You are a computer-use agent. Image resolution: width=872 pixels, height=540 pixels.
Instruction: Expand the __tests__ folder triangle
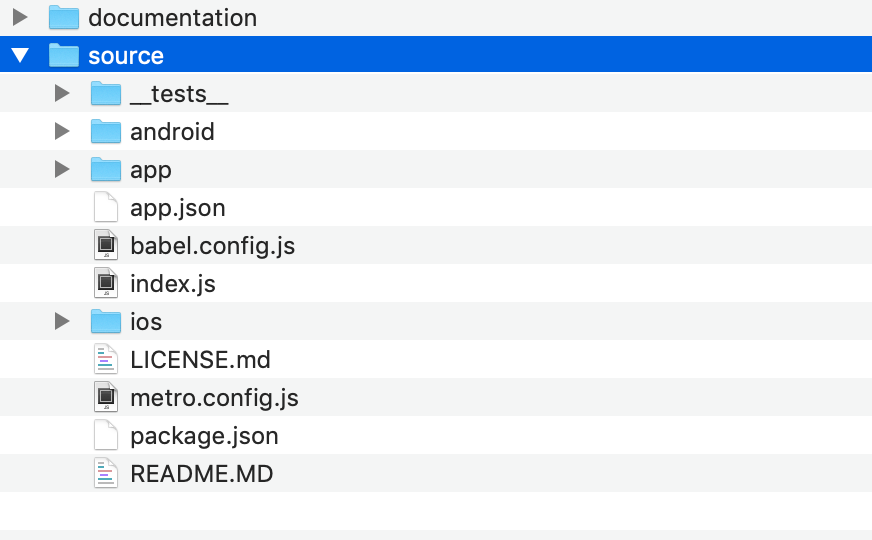[x=62, y=93]
